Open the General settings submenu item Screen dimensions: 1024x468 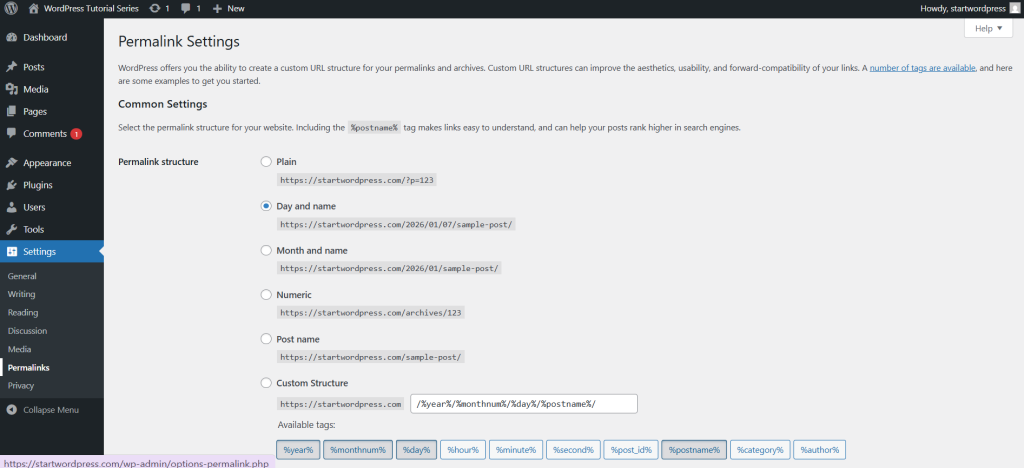pyautogui.click(x=22, y=276)
